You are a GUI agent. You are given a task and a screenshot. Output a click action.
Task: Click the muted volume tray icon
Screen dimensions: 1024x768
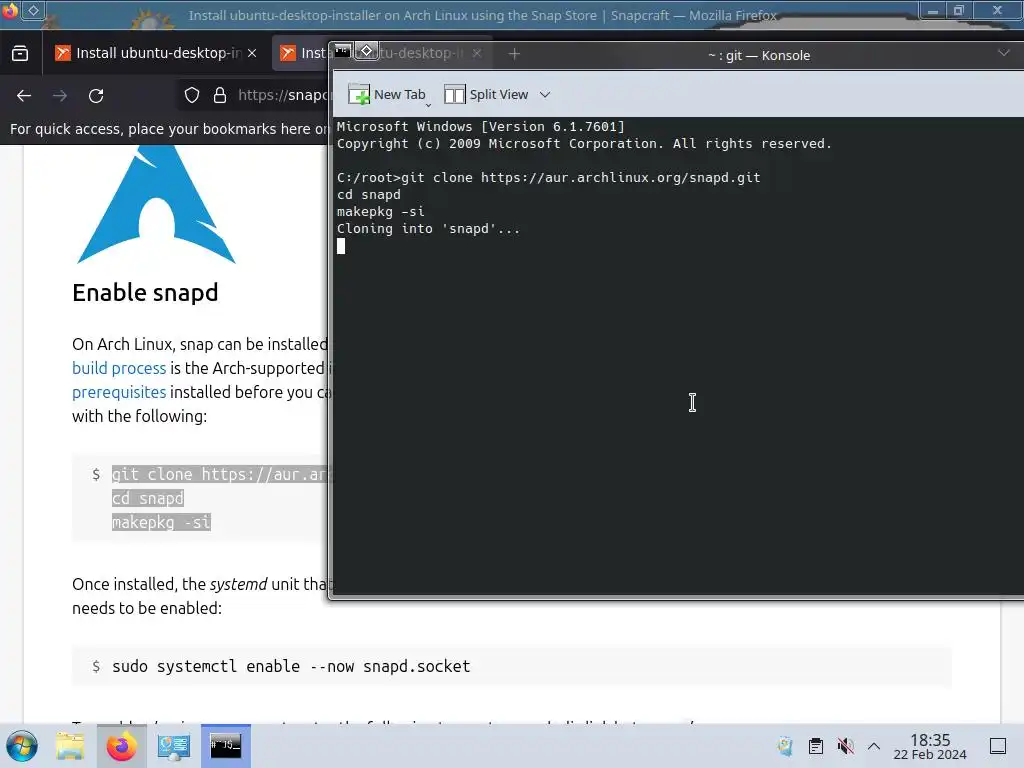tap(845, 746)
